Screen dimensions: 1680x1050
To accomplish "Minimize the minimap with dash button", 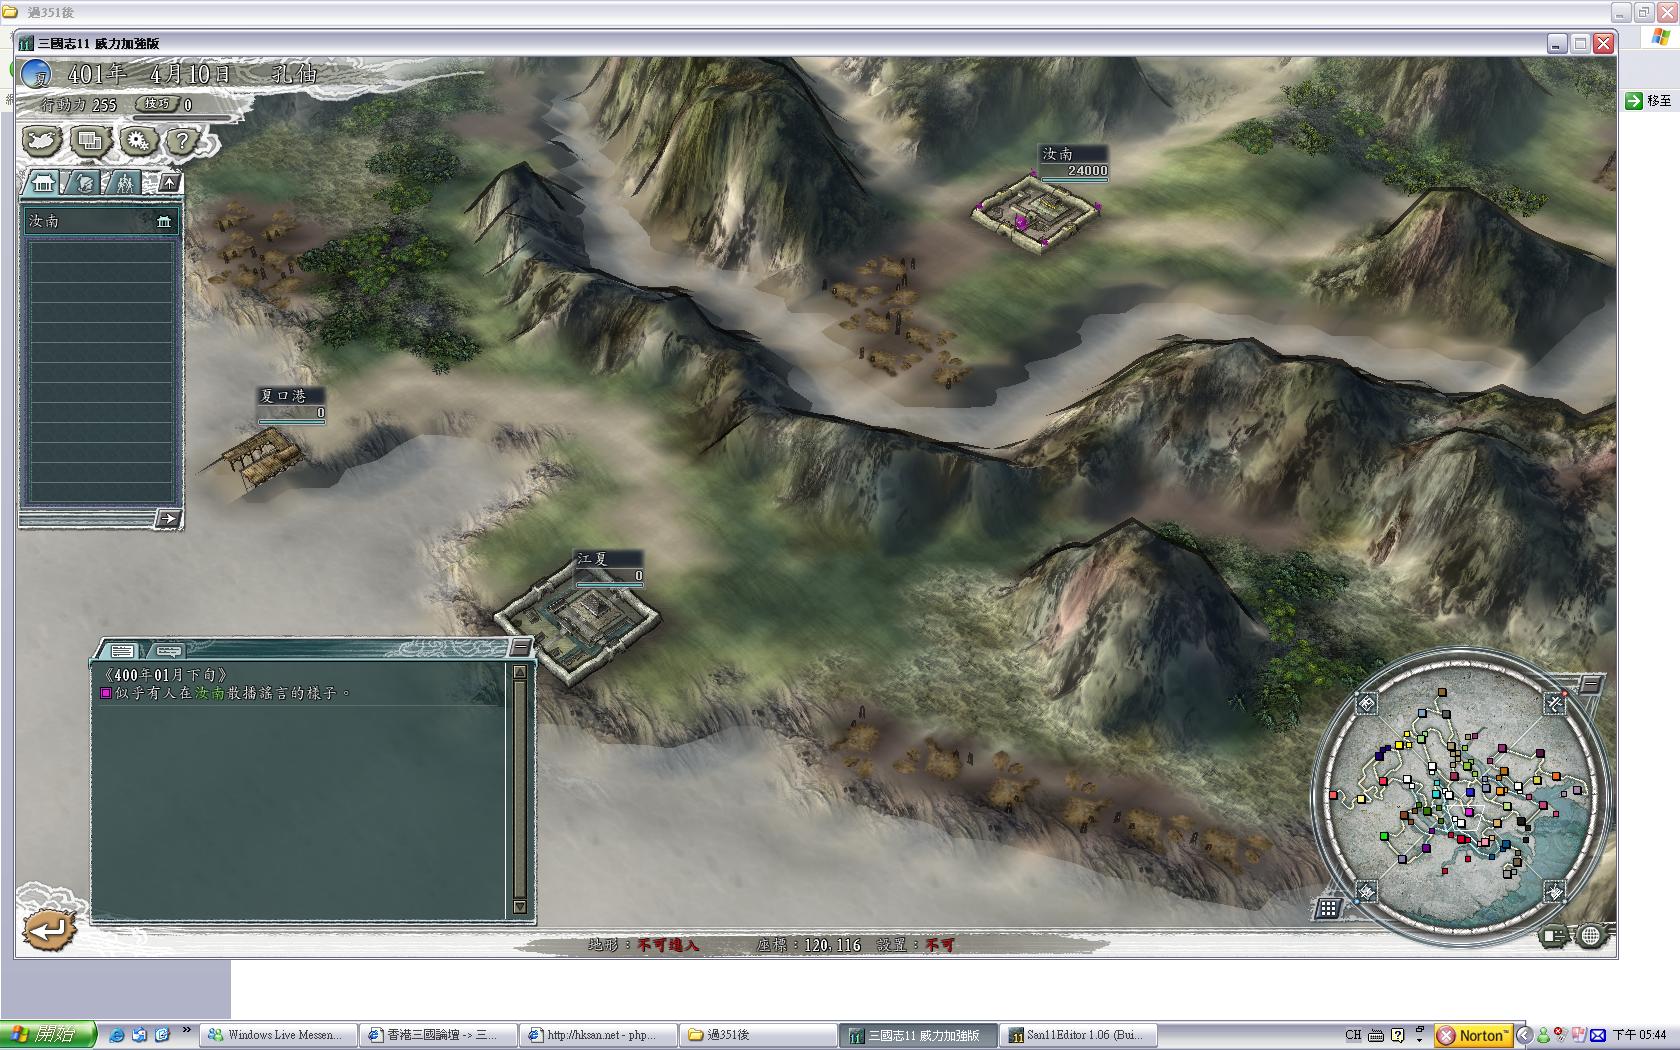I will pos(1590,684).
